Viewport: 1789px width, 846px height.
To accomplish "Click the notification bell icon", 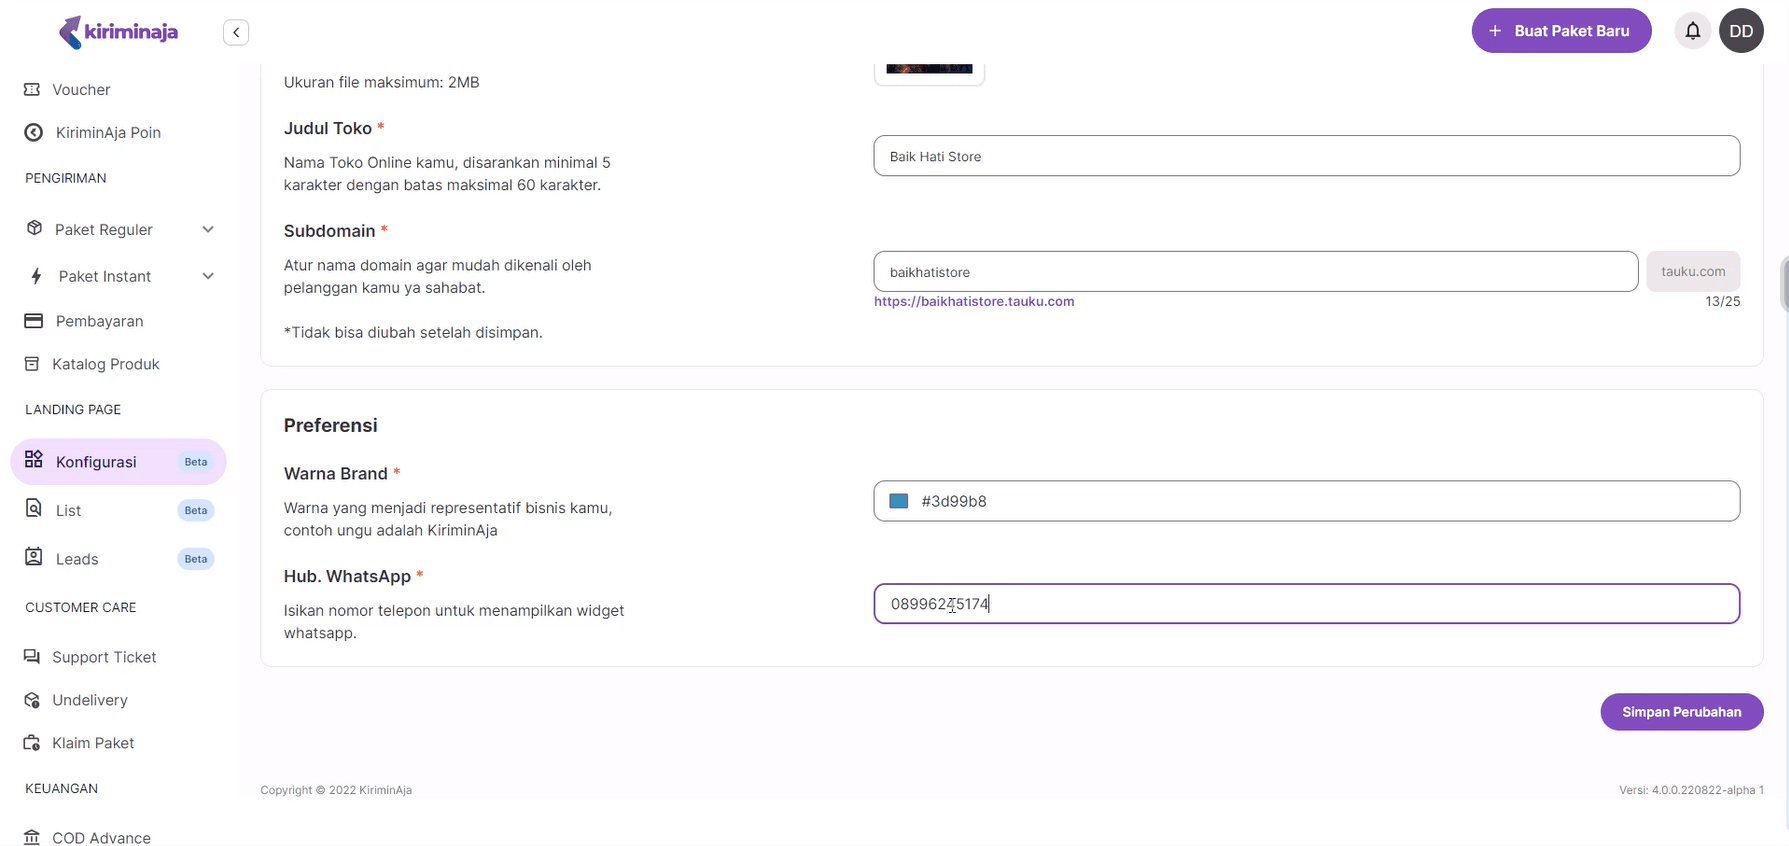I will point(1692,31).
